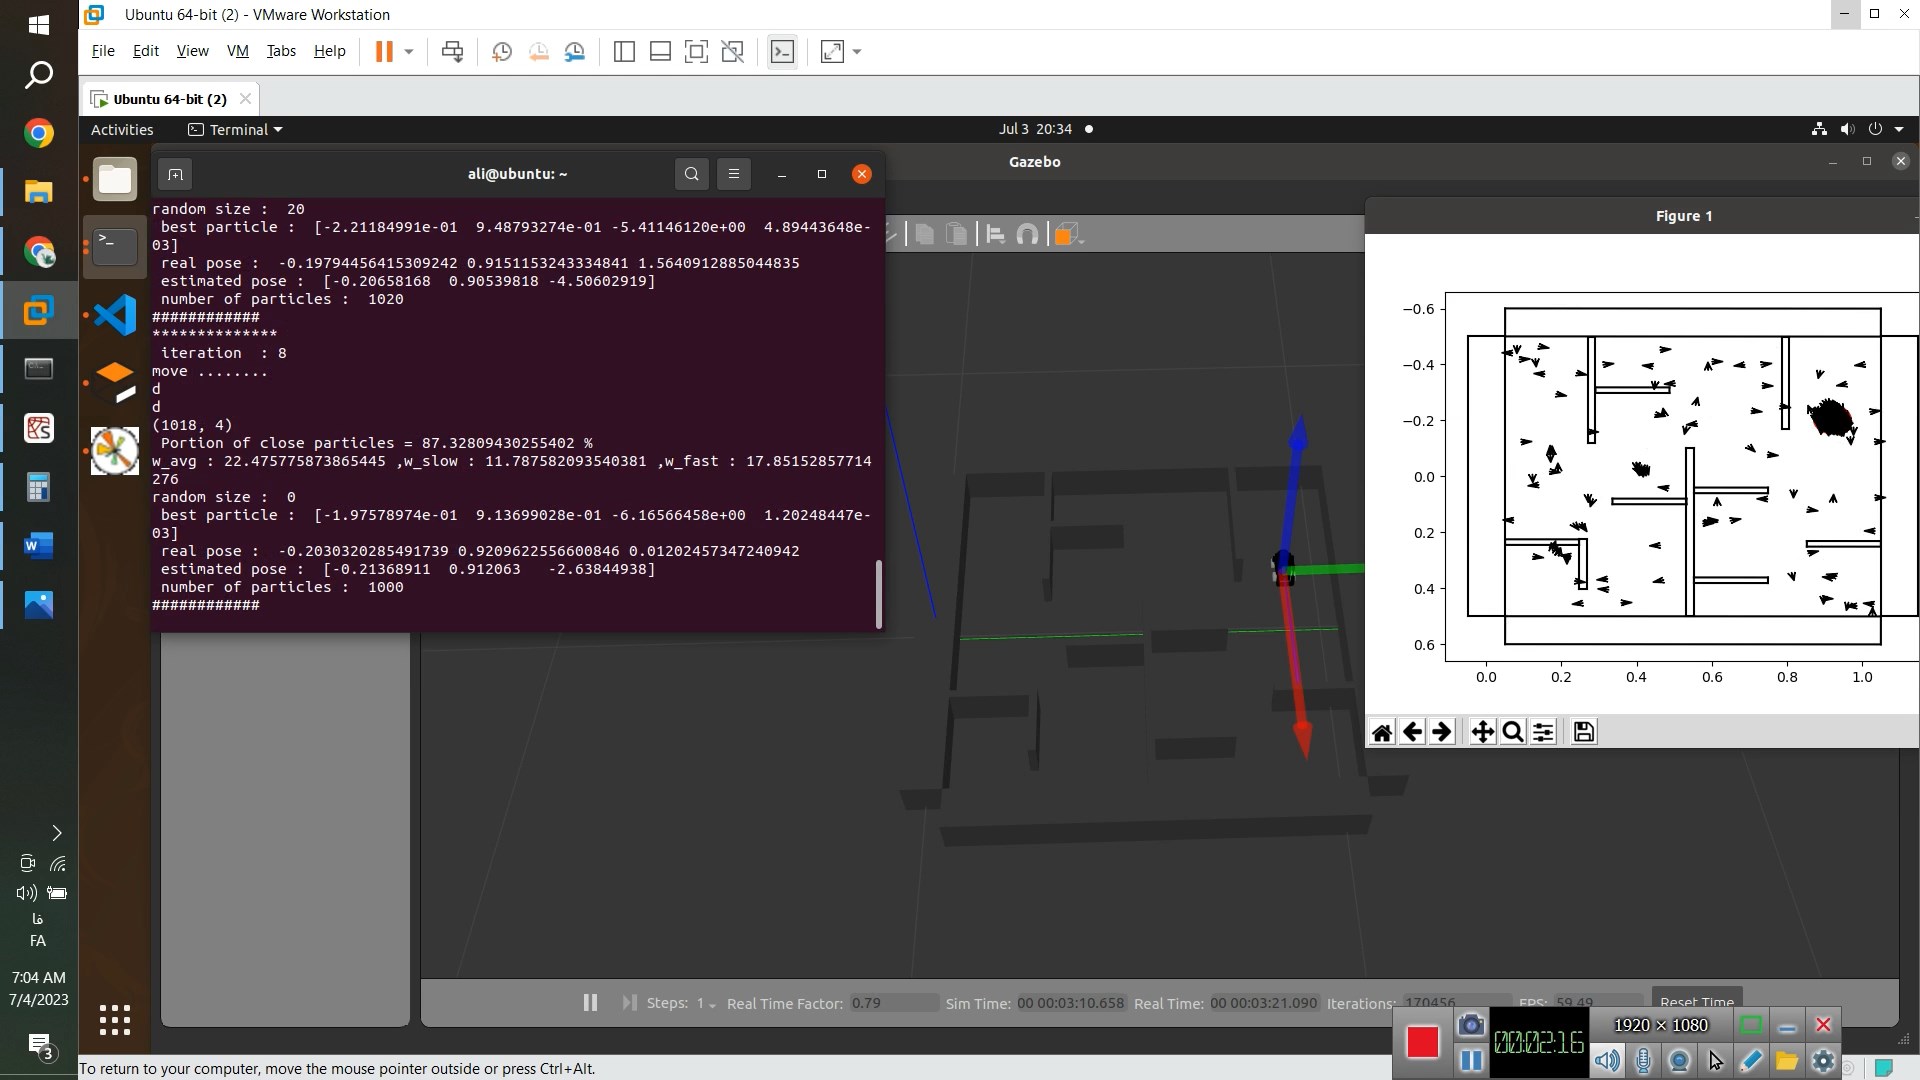Select the Home view in Figure 1 toolbar
The width and height of the screenshot is (1920, 1080).
point(1382,731)
